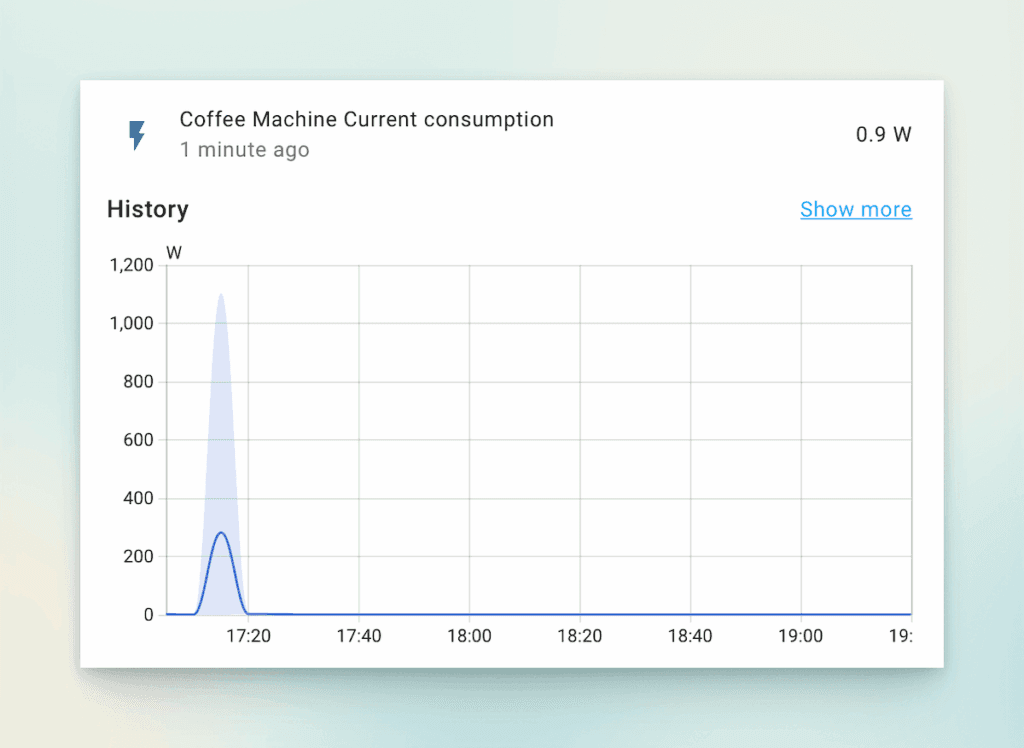1024x748 pixels.
Task: Open the Show more history link
Action: [856, 209]
